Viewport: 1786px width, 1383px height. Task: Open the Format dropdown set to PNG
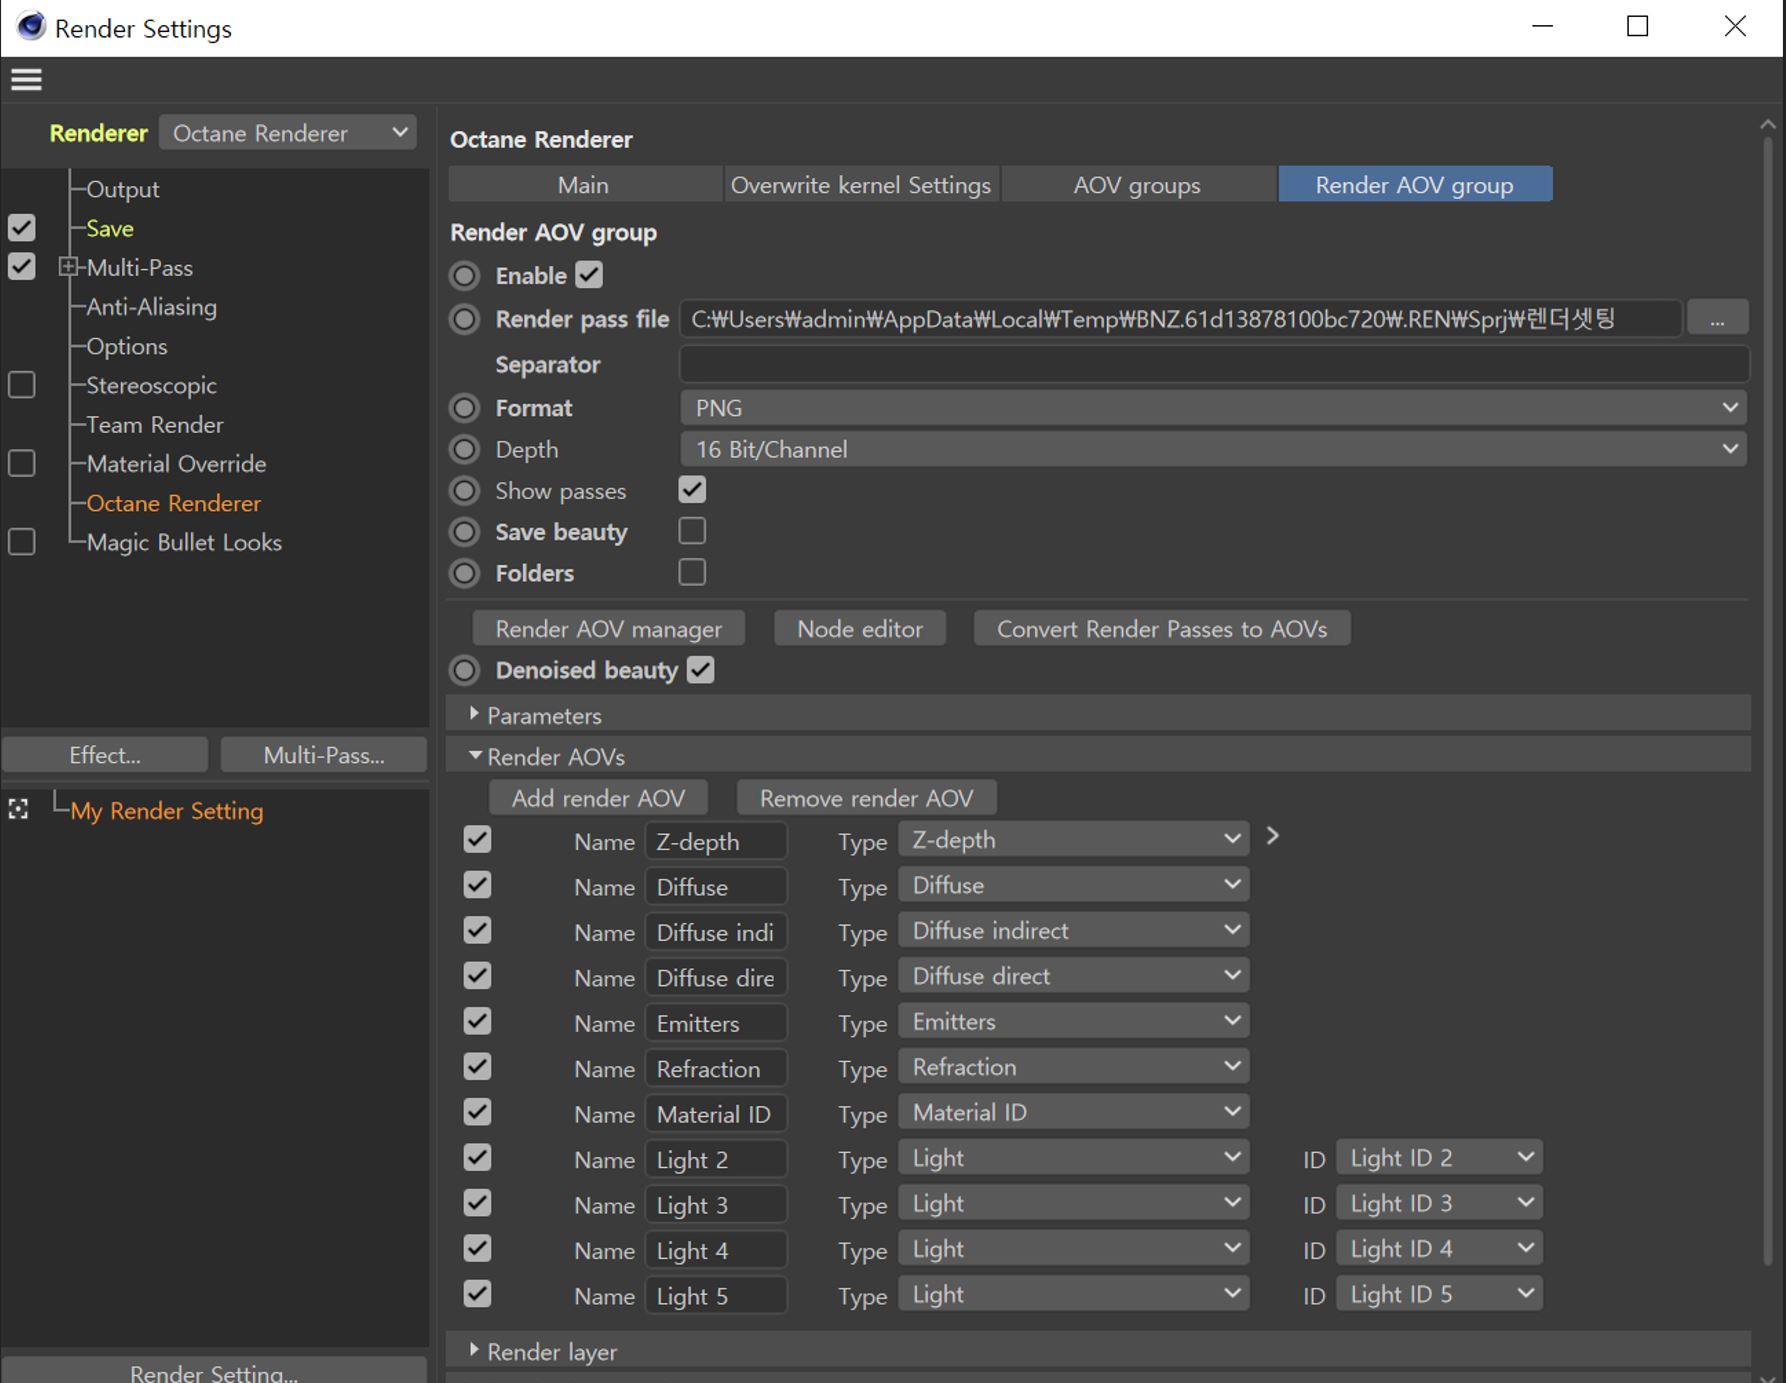tap(1213, 408)
